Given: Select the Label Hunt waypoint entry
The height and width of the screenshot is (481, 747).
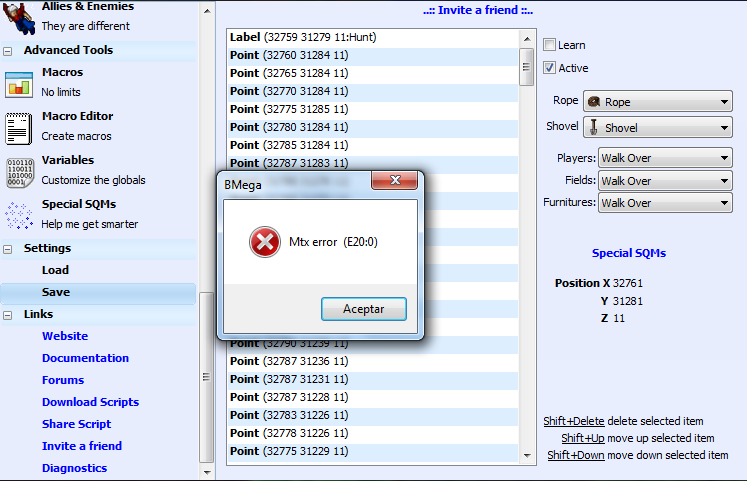Looking at the screenshot, I should coord(303,37).
